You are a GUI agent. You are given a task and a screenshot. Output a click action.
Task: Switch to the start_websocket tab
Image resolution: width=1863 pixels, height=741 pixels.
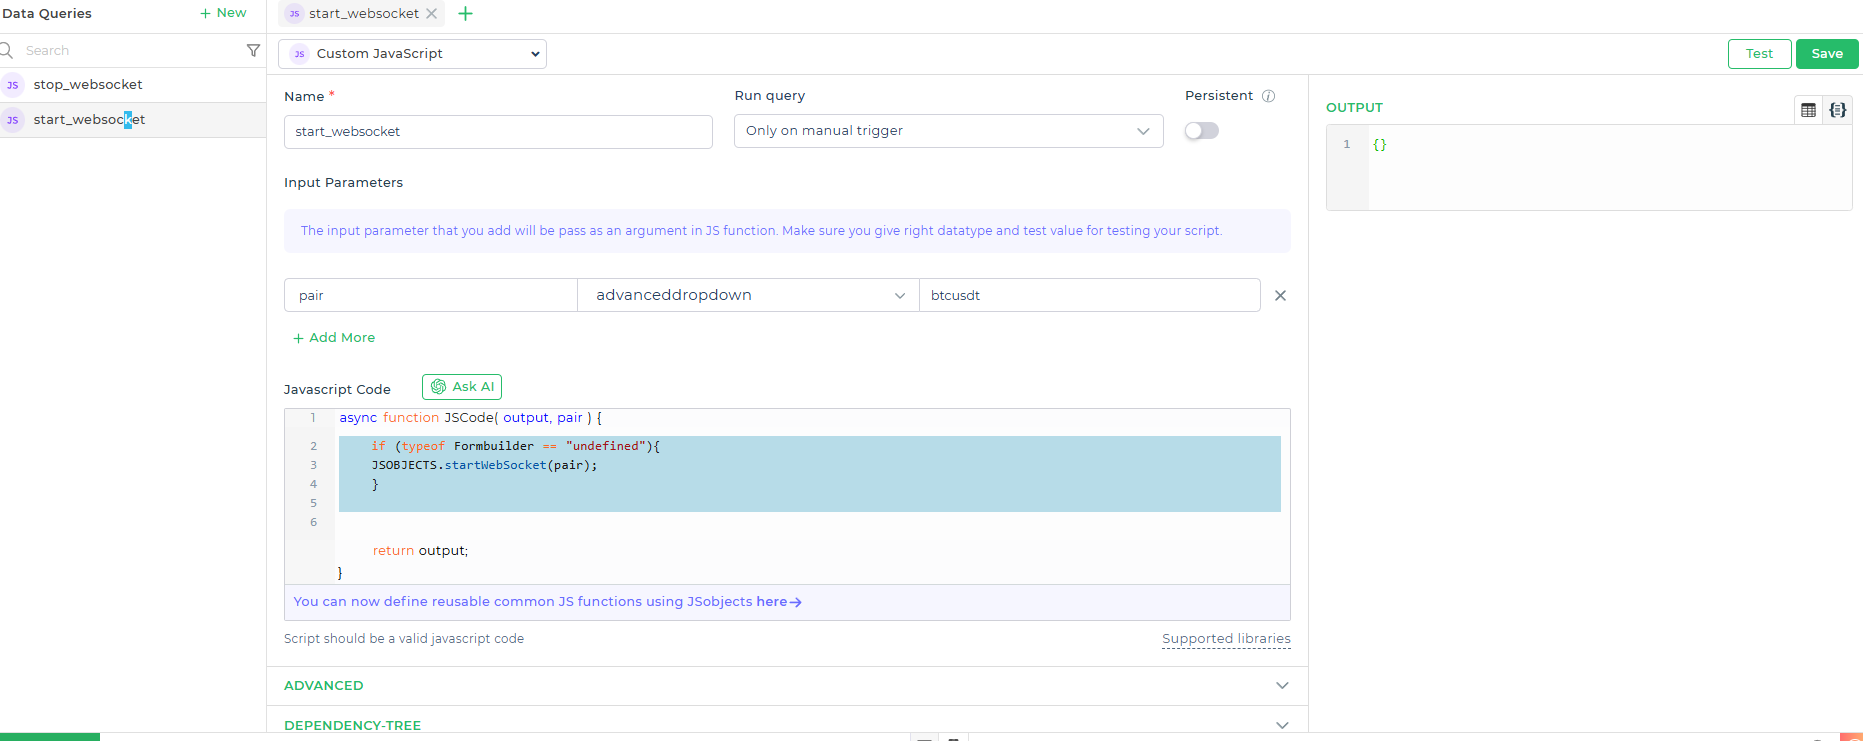(363, 14)
